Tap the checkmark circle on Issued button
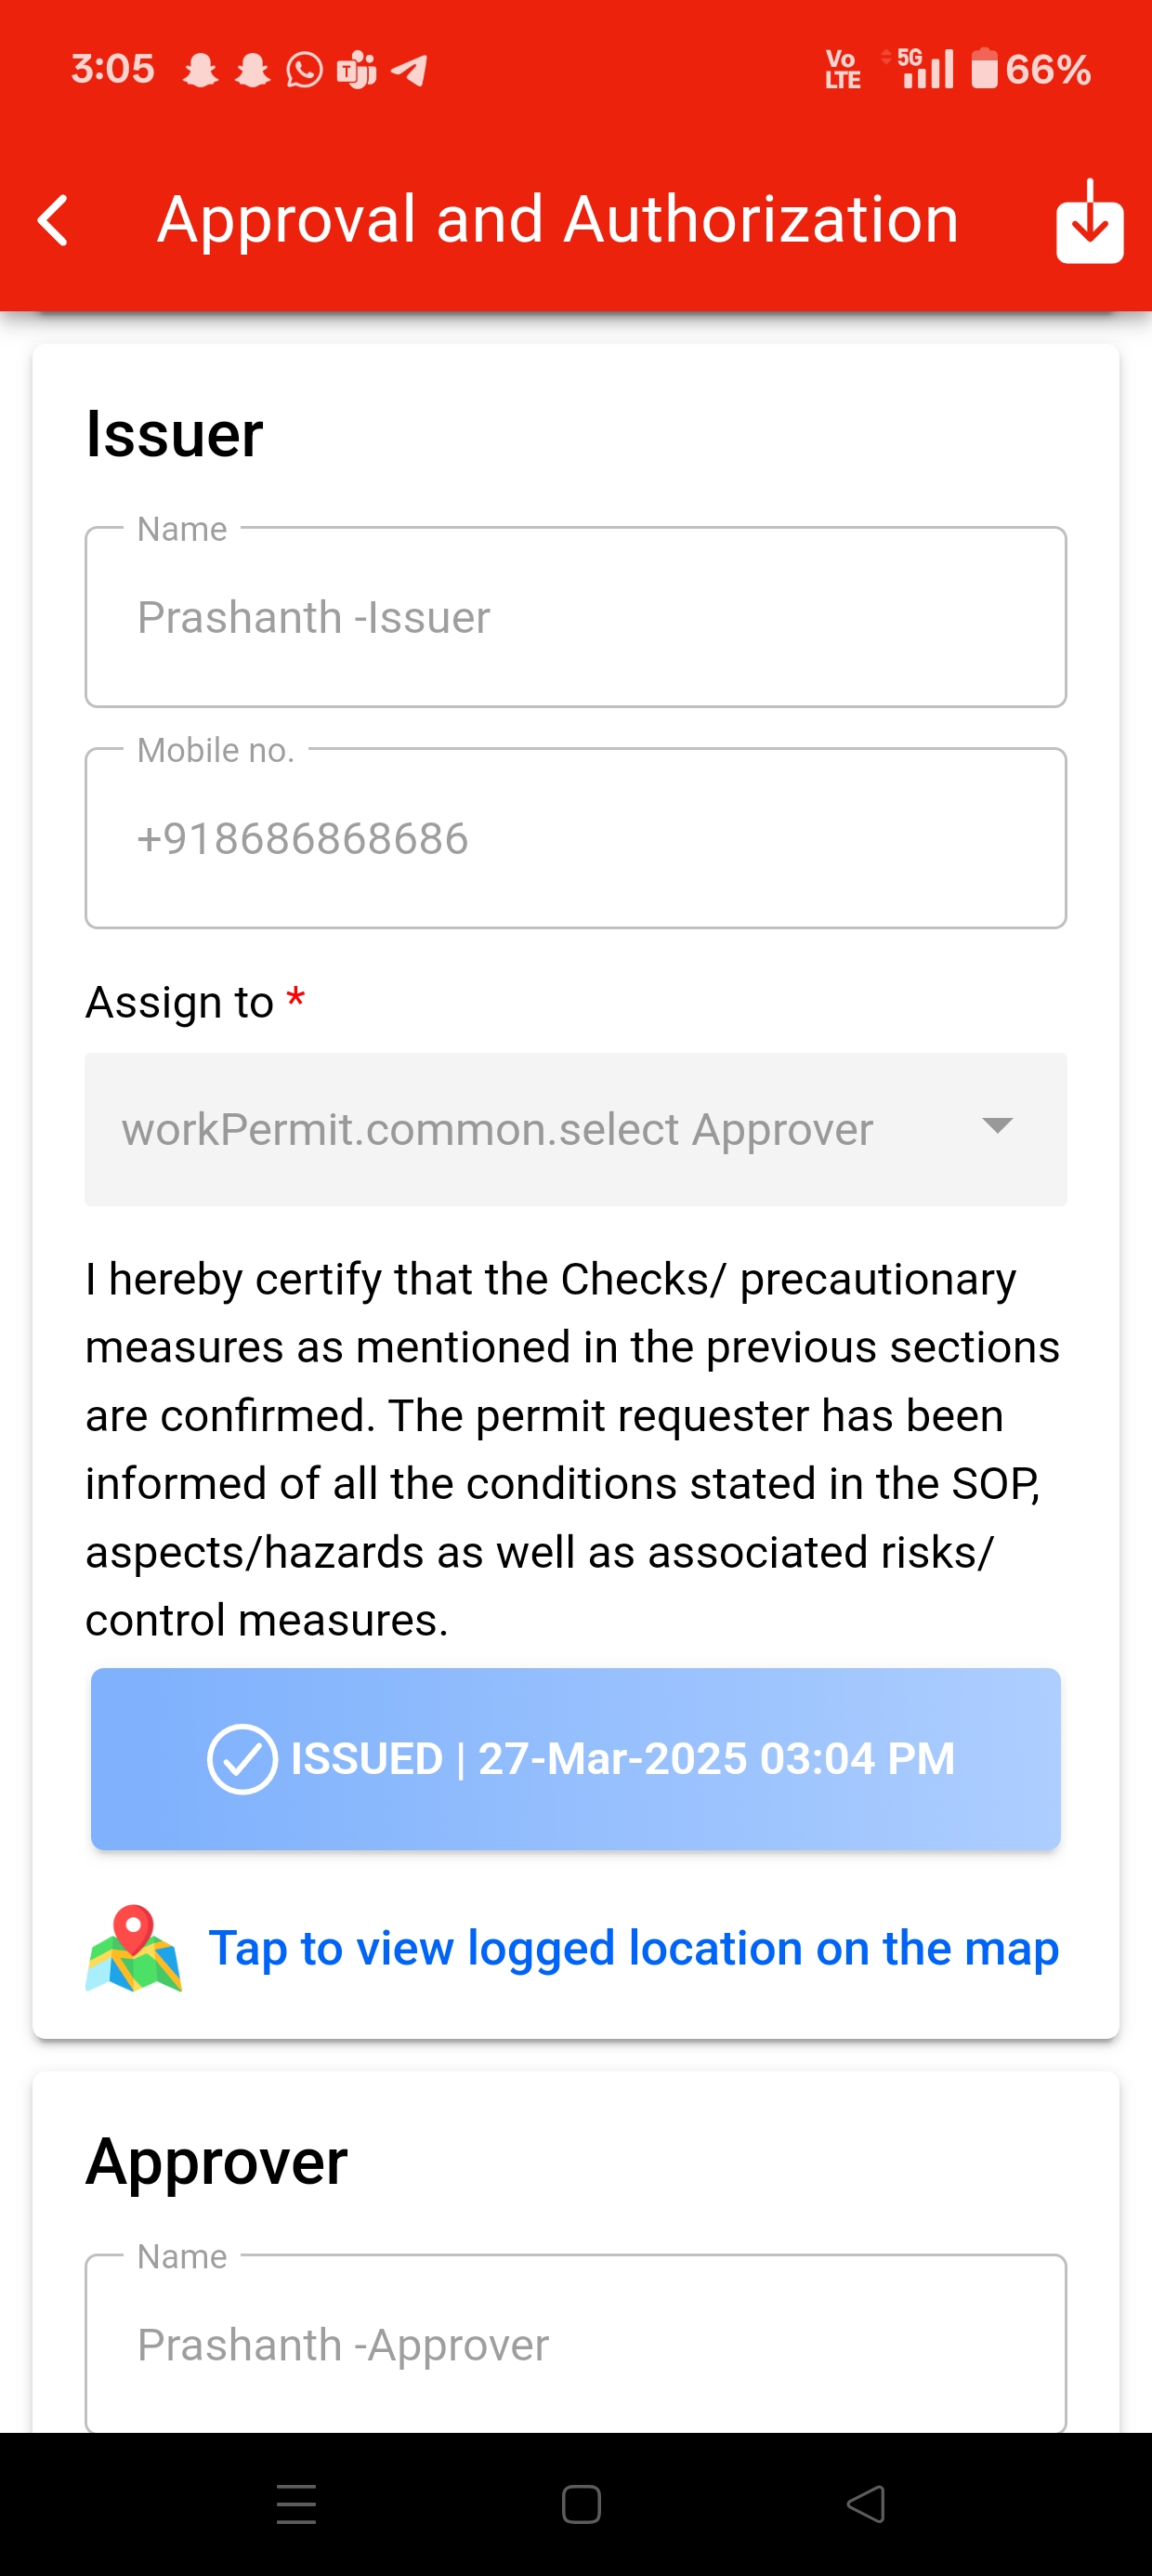The height and width of the screenshot is (2576, 1152). 242,1759
